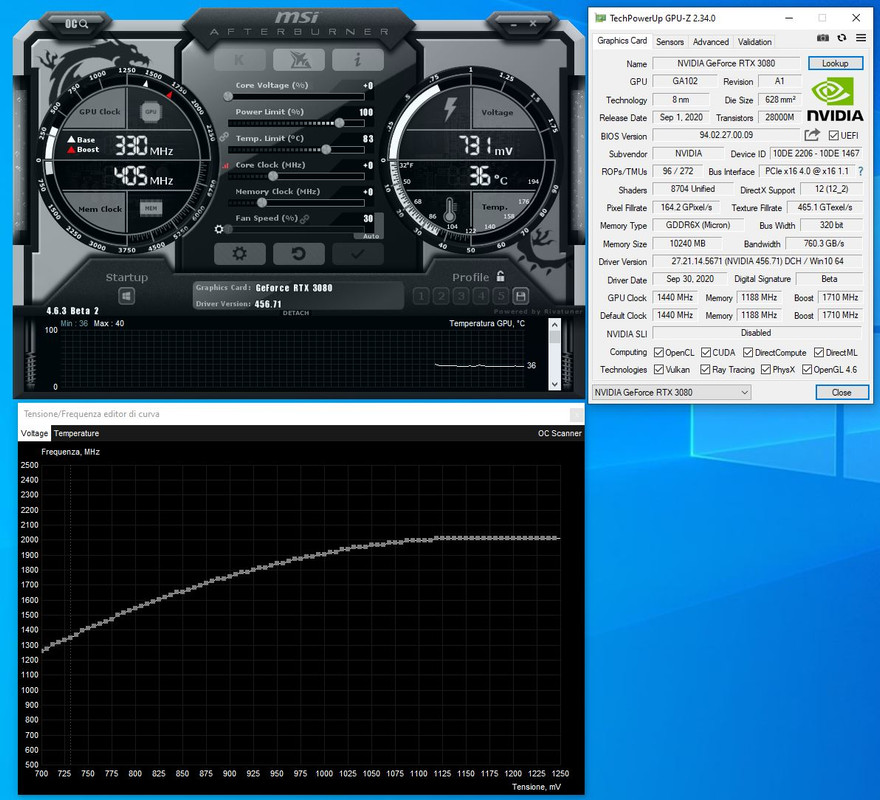Click the reset settings button
The height and width of the screenshot is (800, 880).
(x=299, y=254)
